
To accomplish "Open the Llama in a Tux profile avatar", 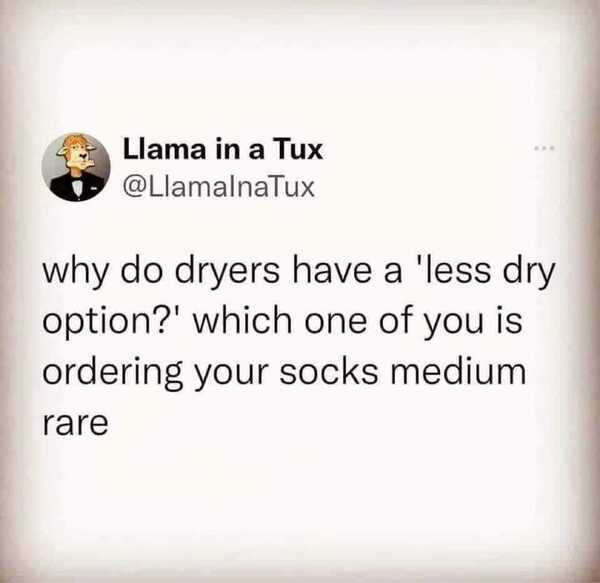I will [x=76, y=167].
